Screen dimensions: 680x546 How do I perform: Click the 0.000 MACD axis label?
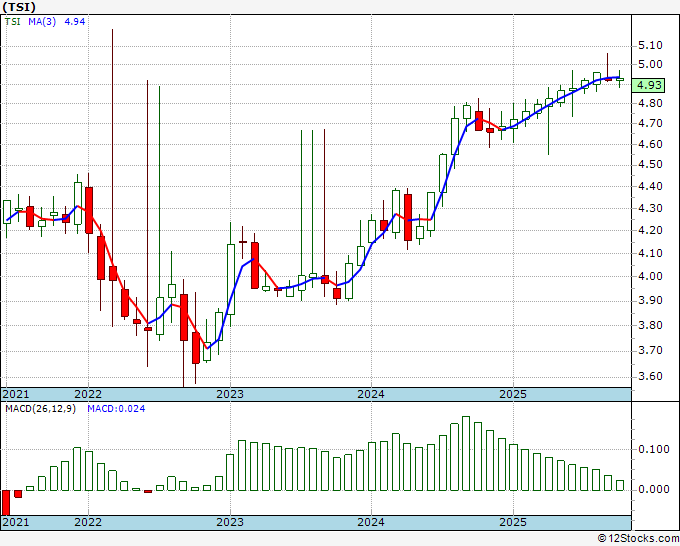[654, 490]
